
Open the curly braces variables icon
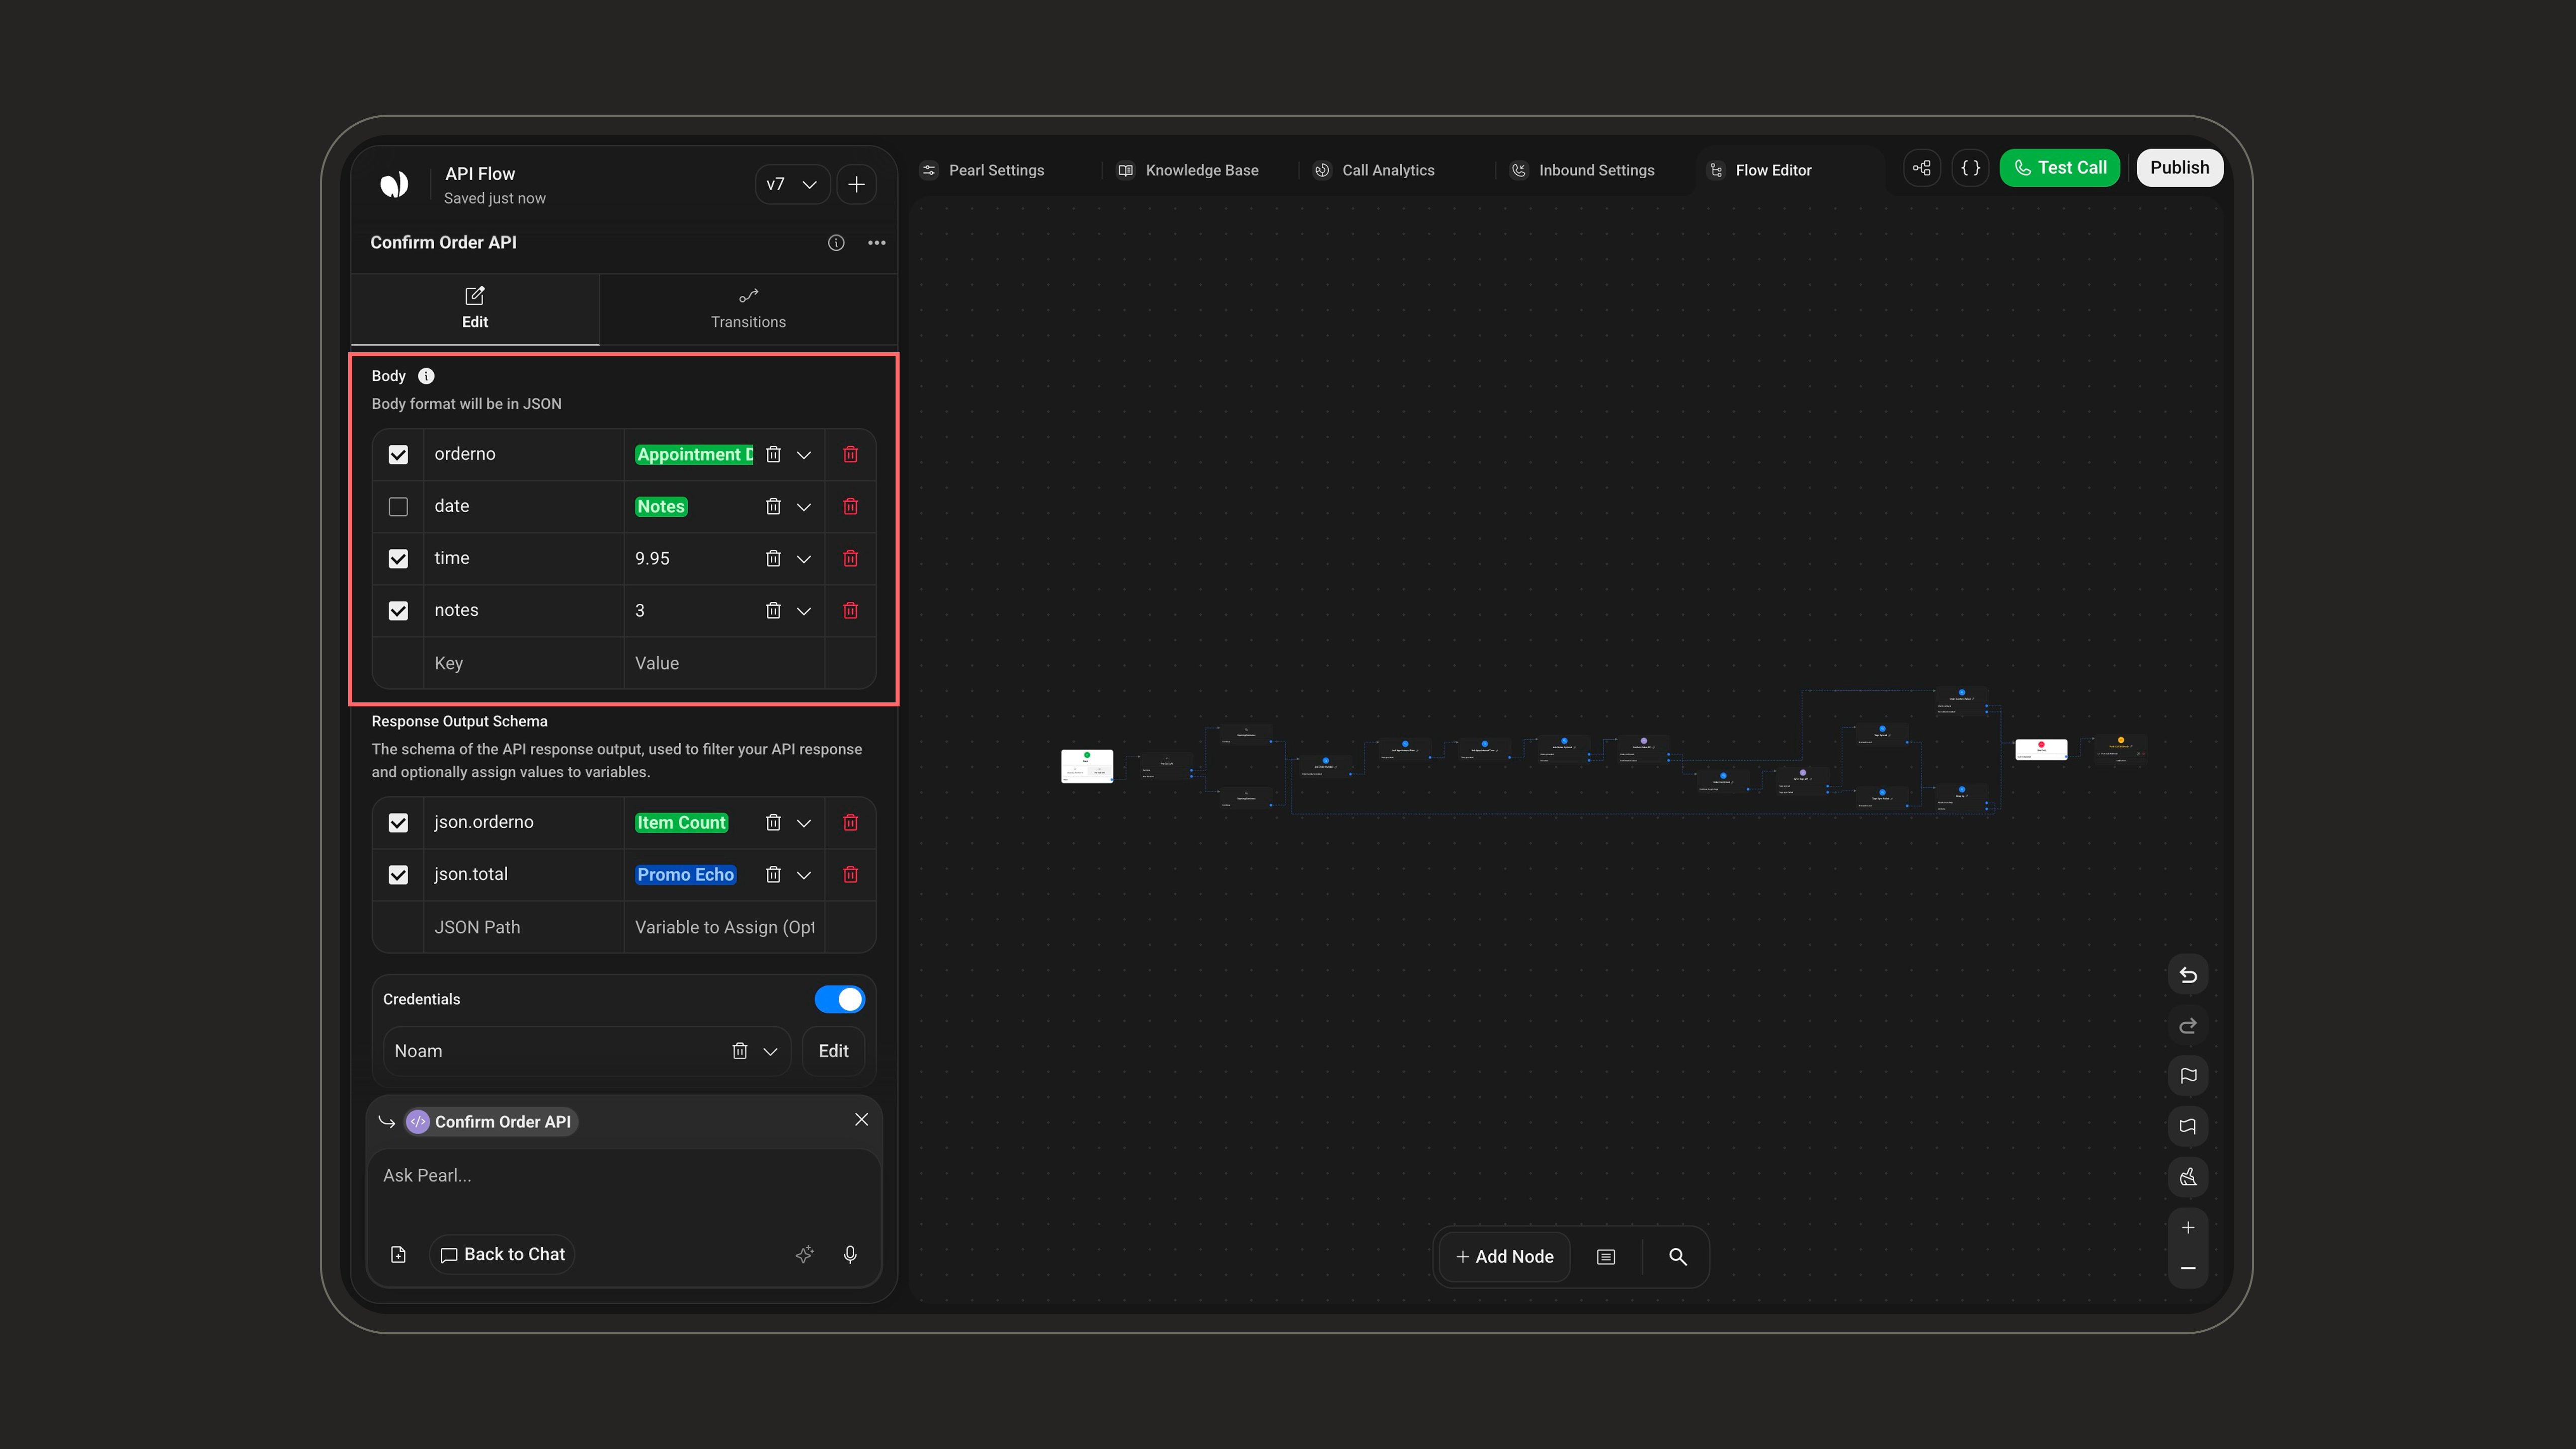(x=1970, y=168)
